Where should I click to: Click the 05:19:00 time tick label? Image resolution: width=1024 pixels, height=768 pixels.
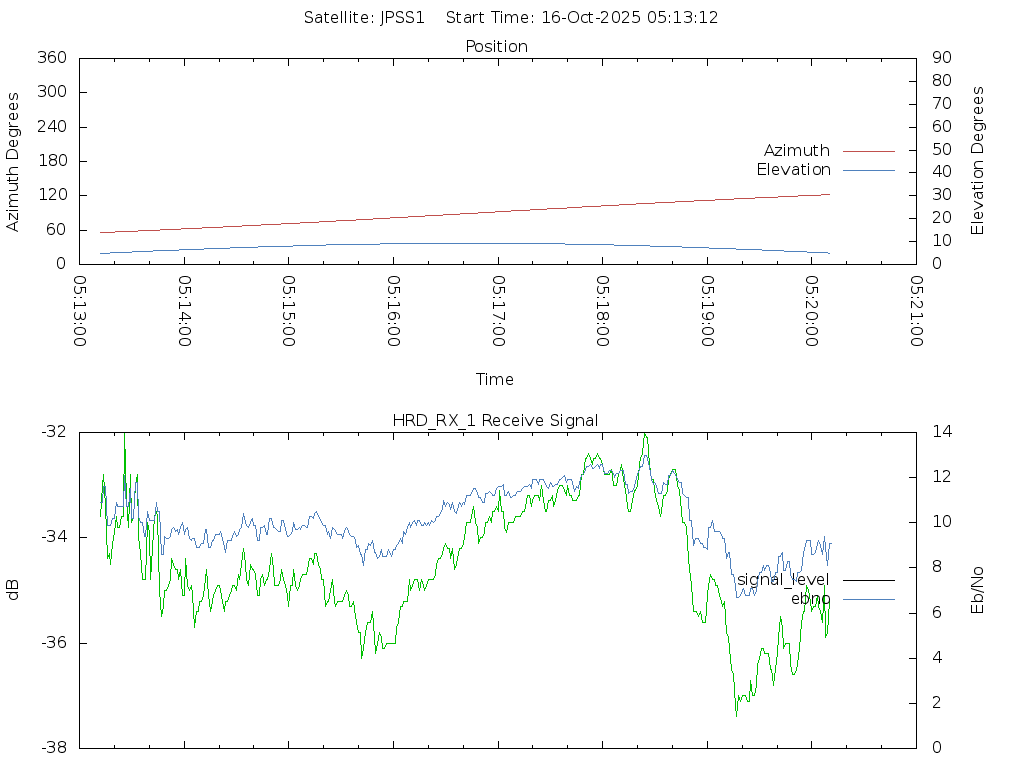tap(707, 311)
